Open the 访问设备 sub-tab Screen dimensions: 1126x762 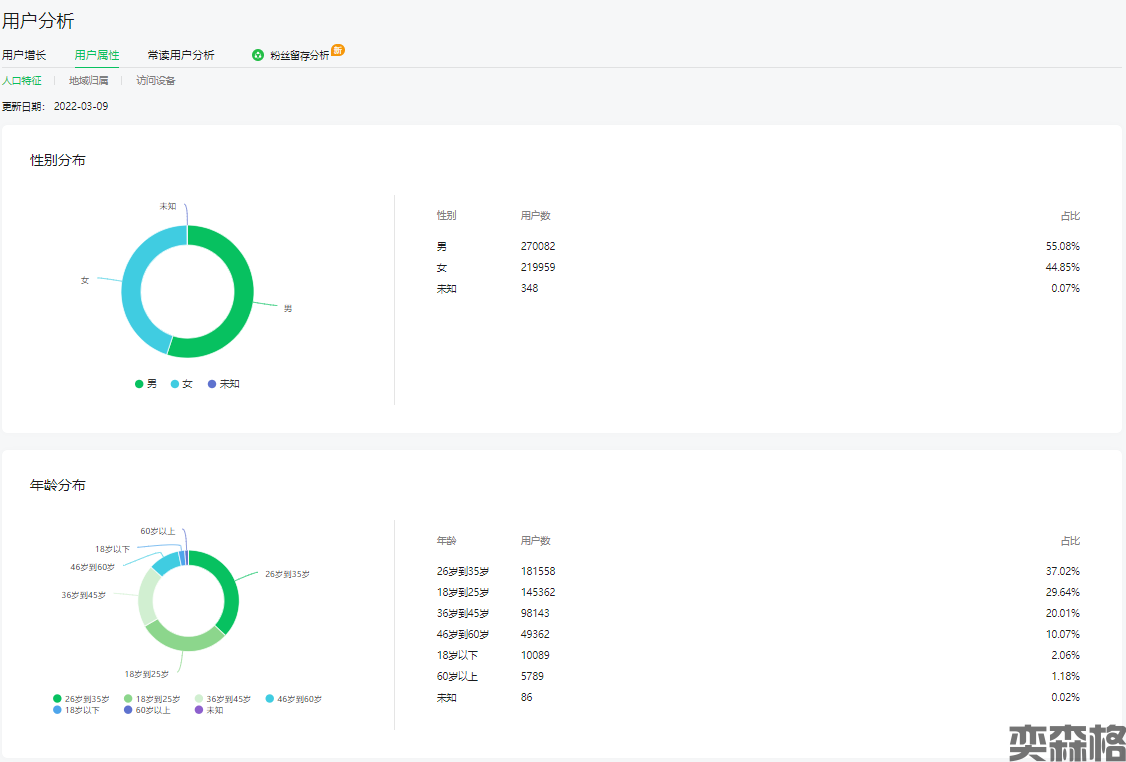pyautogui.click(x=156, y=81)
